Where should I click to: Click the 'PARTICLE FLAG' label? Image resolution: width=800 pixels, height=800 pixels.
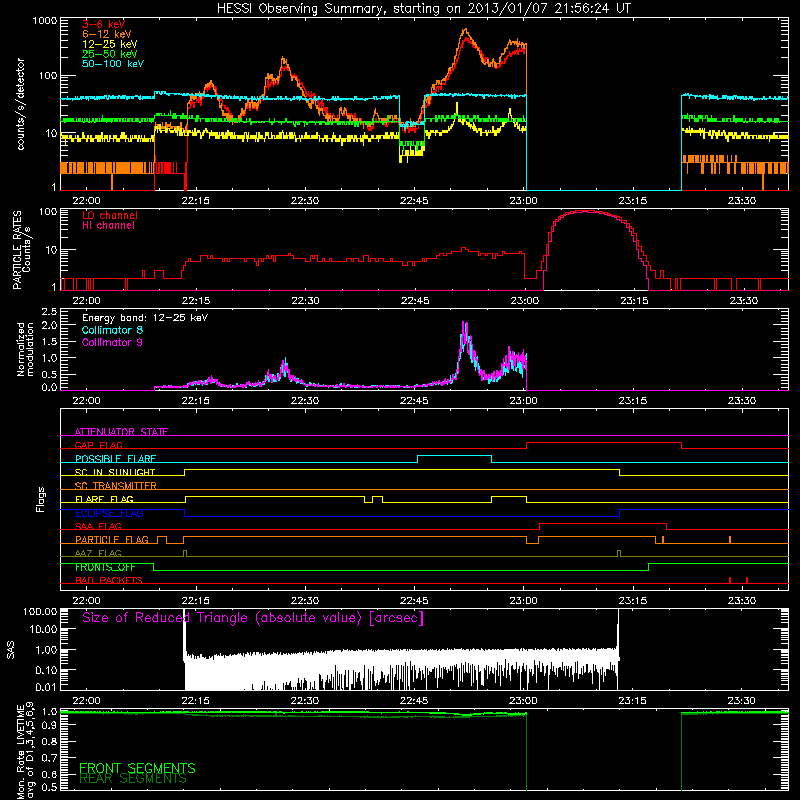[112, 539]
